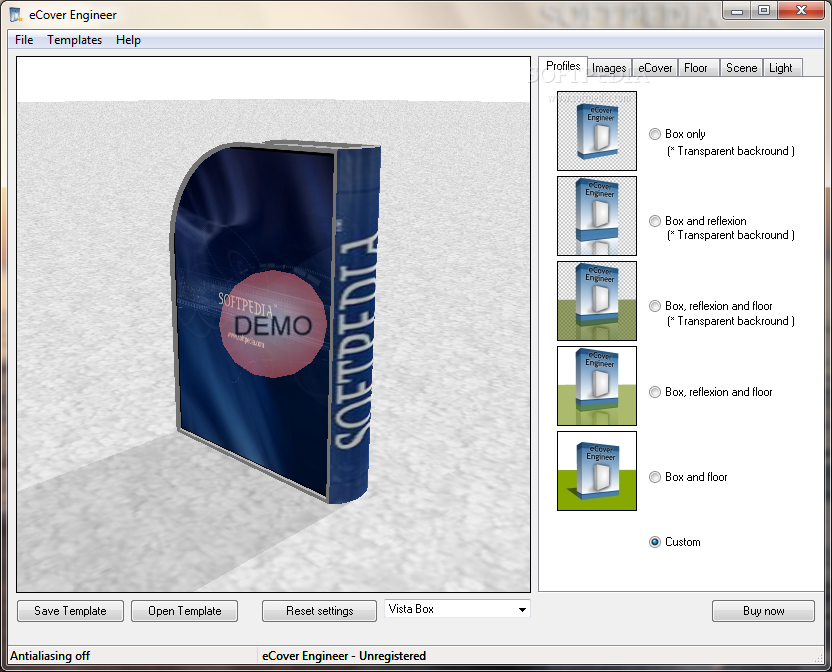The image size is (832, 672).
Task: Switch to the Scene tab
Action: [741, 68]
